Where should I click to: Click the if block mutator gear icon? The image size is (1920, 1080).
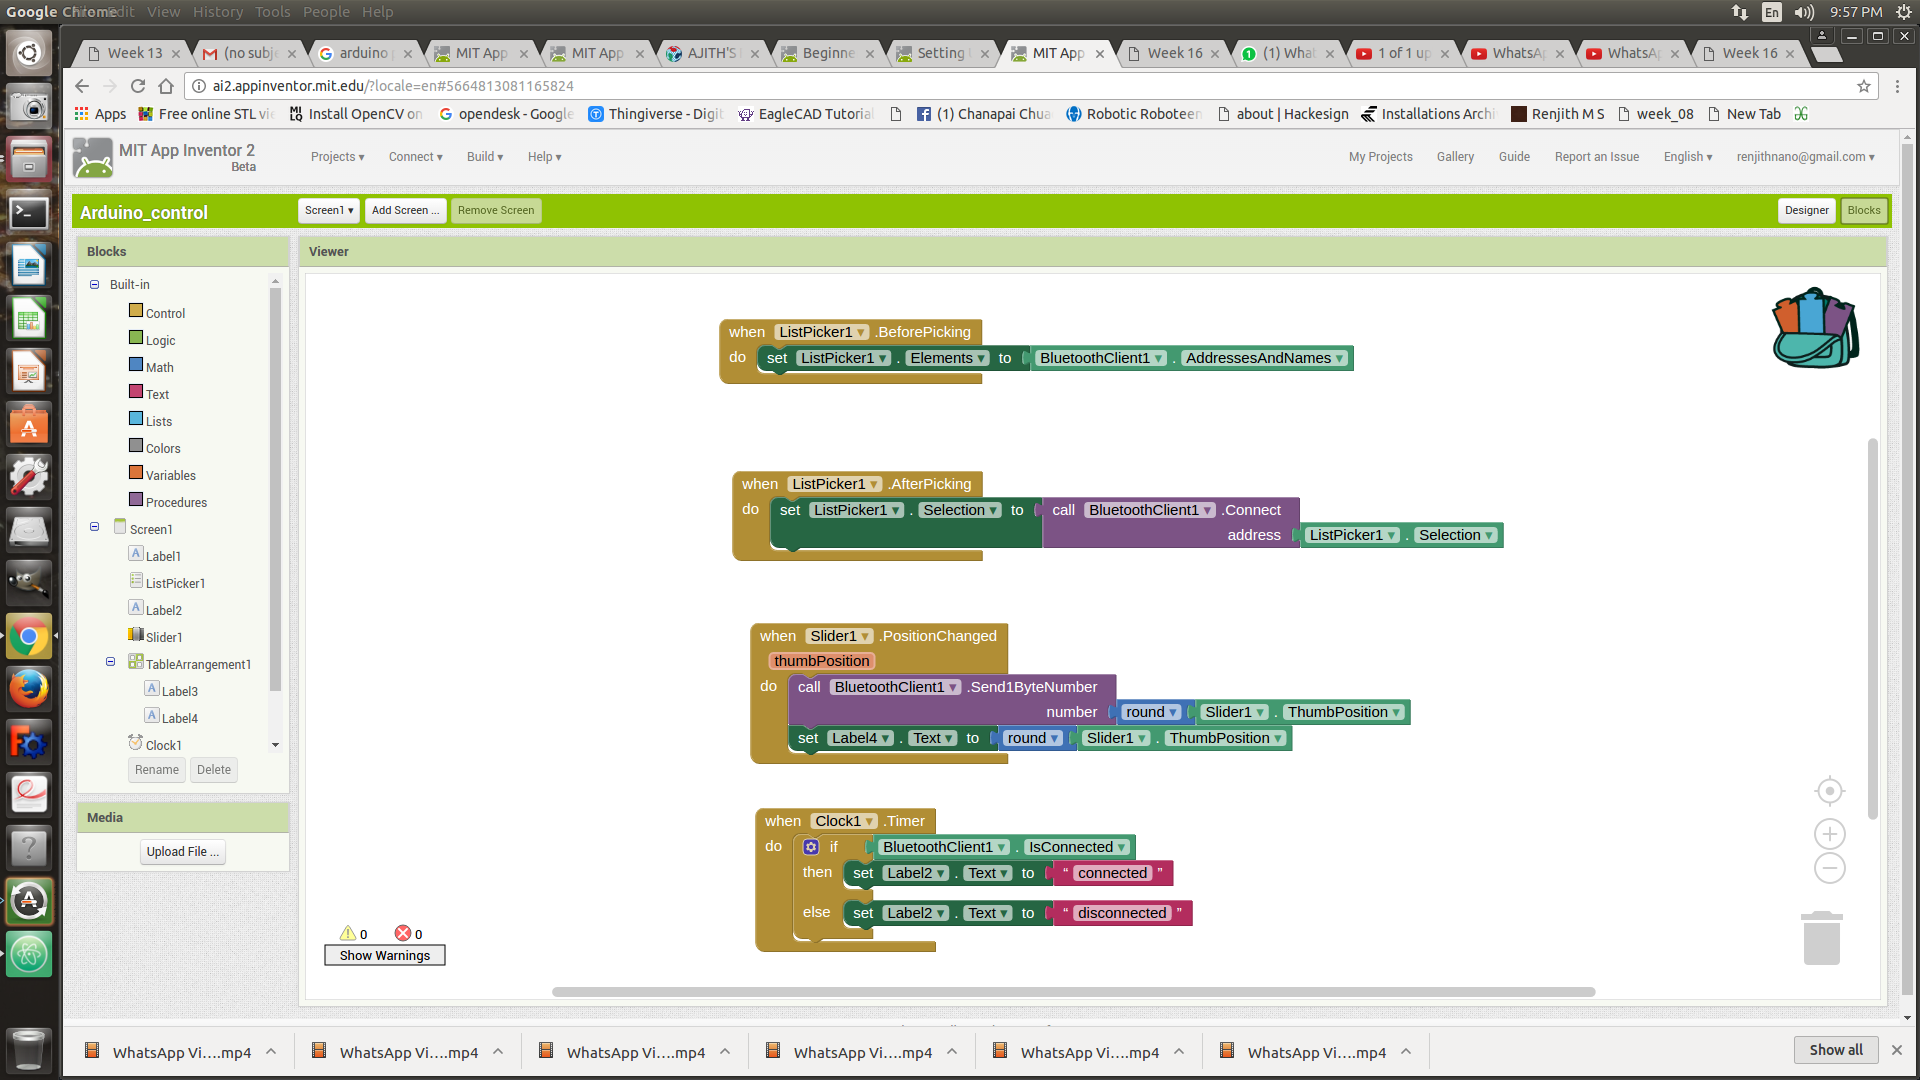[811, 847]
